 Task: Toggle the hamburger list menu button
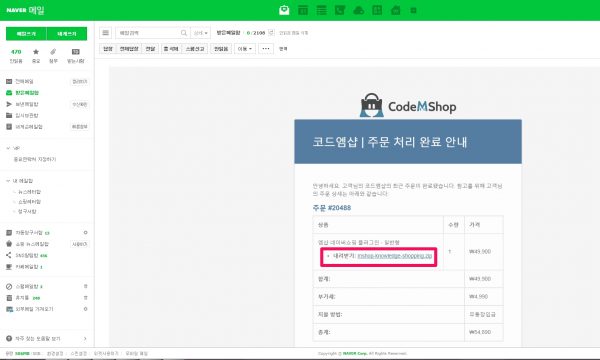tap(106, 33)
